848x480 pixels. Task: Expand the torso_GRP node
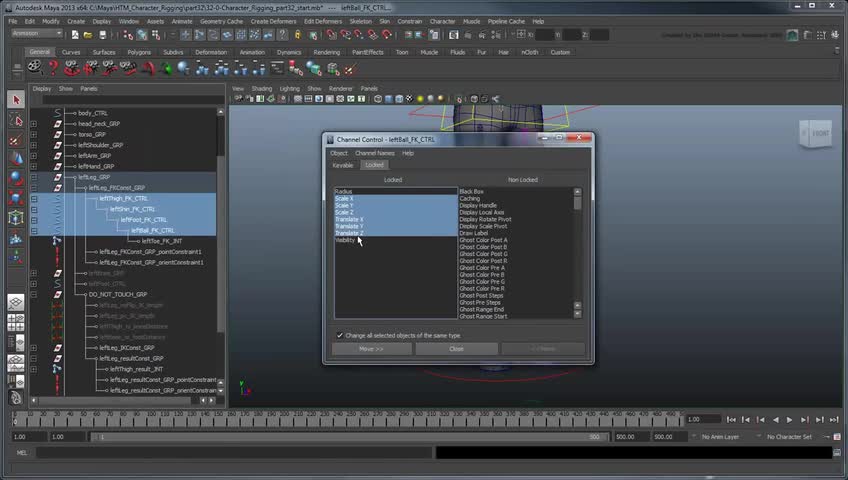click(34, 135)
